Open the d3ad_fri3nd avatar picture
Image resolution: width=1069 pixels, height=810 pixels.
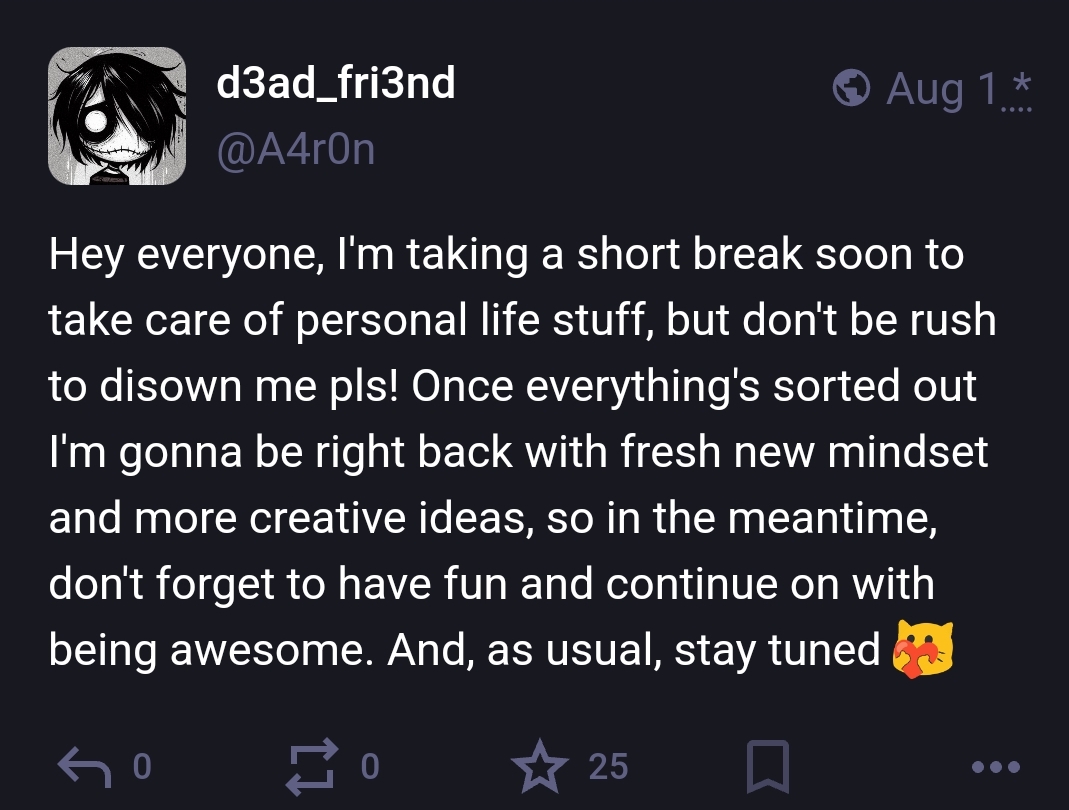coord(117,116)
